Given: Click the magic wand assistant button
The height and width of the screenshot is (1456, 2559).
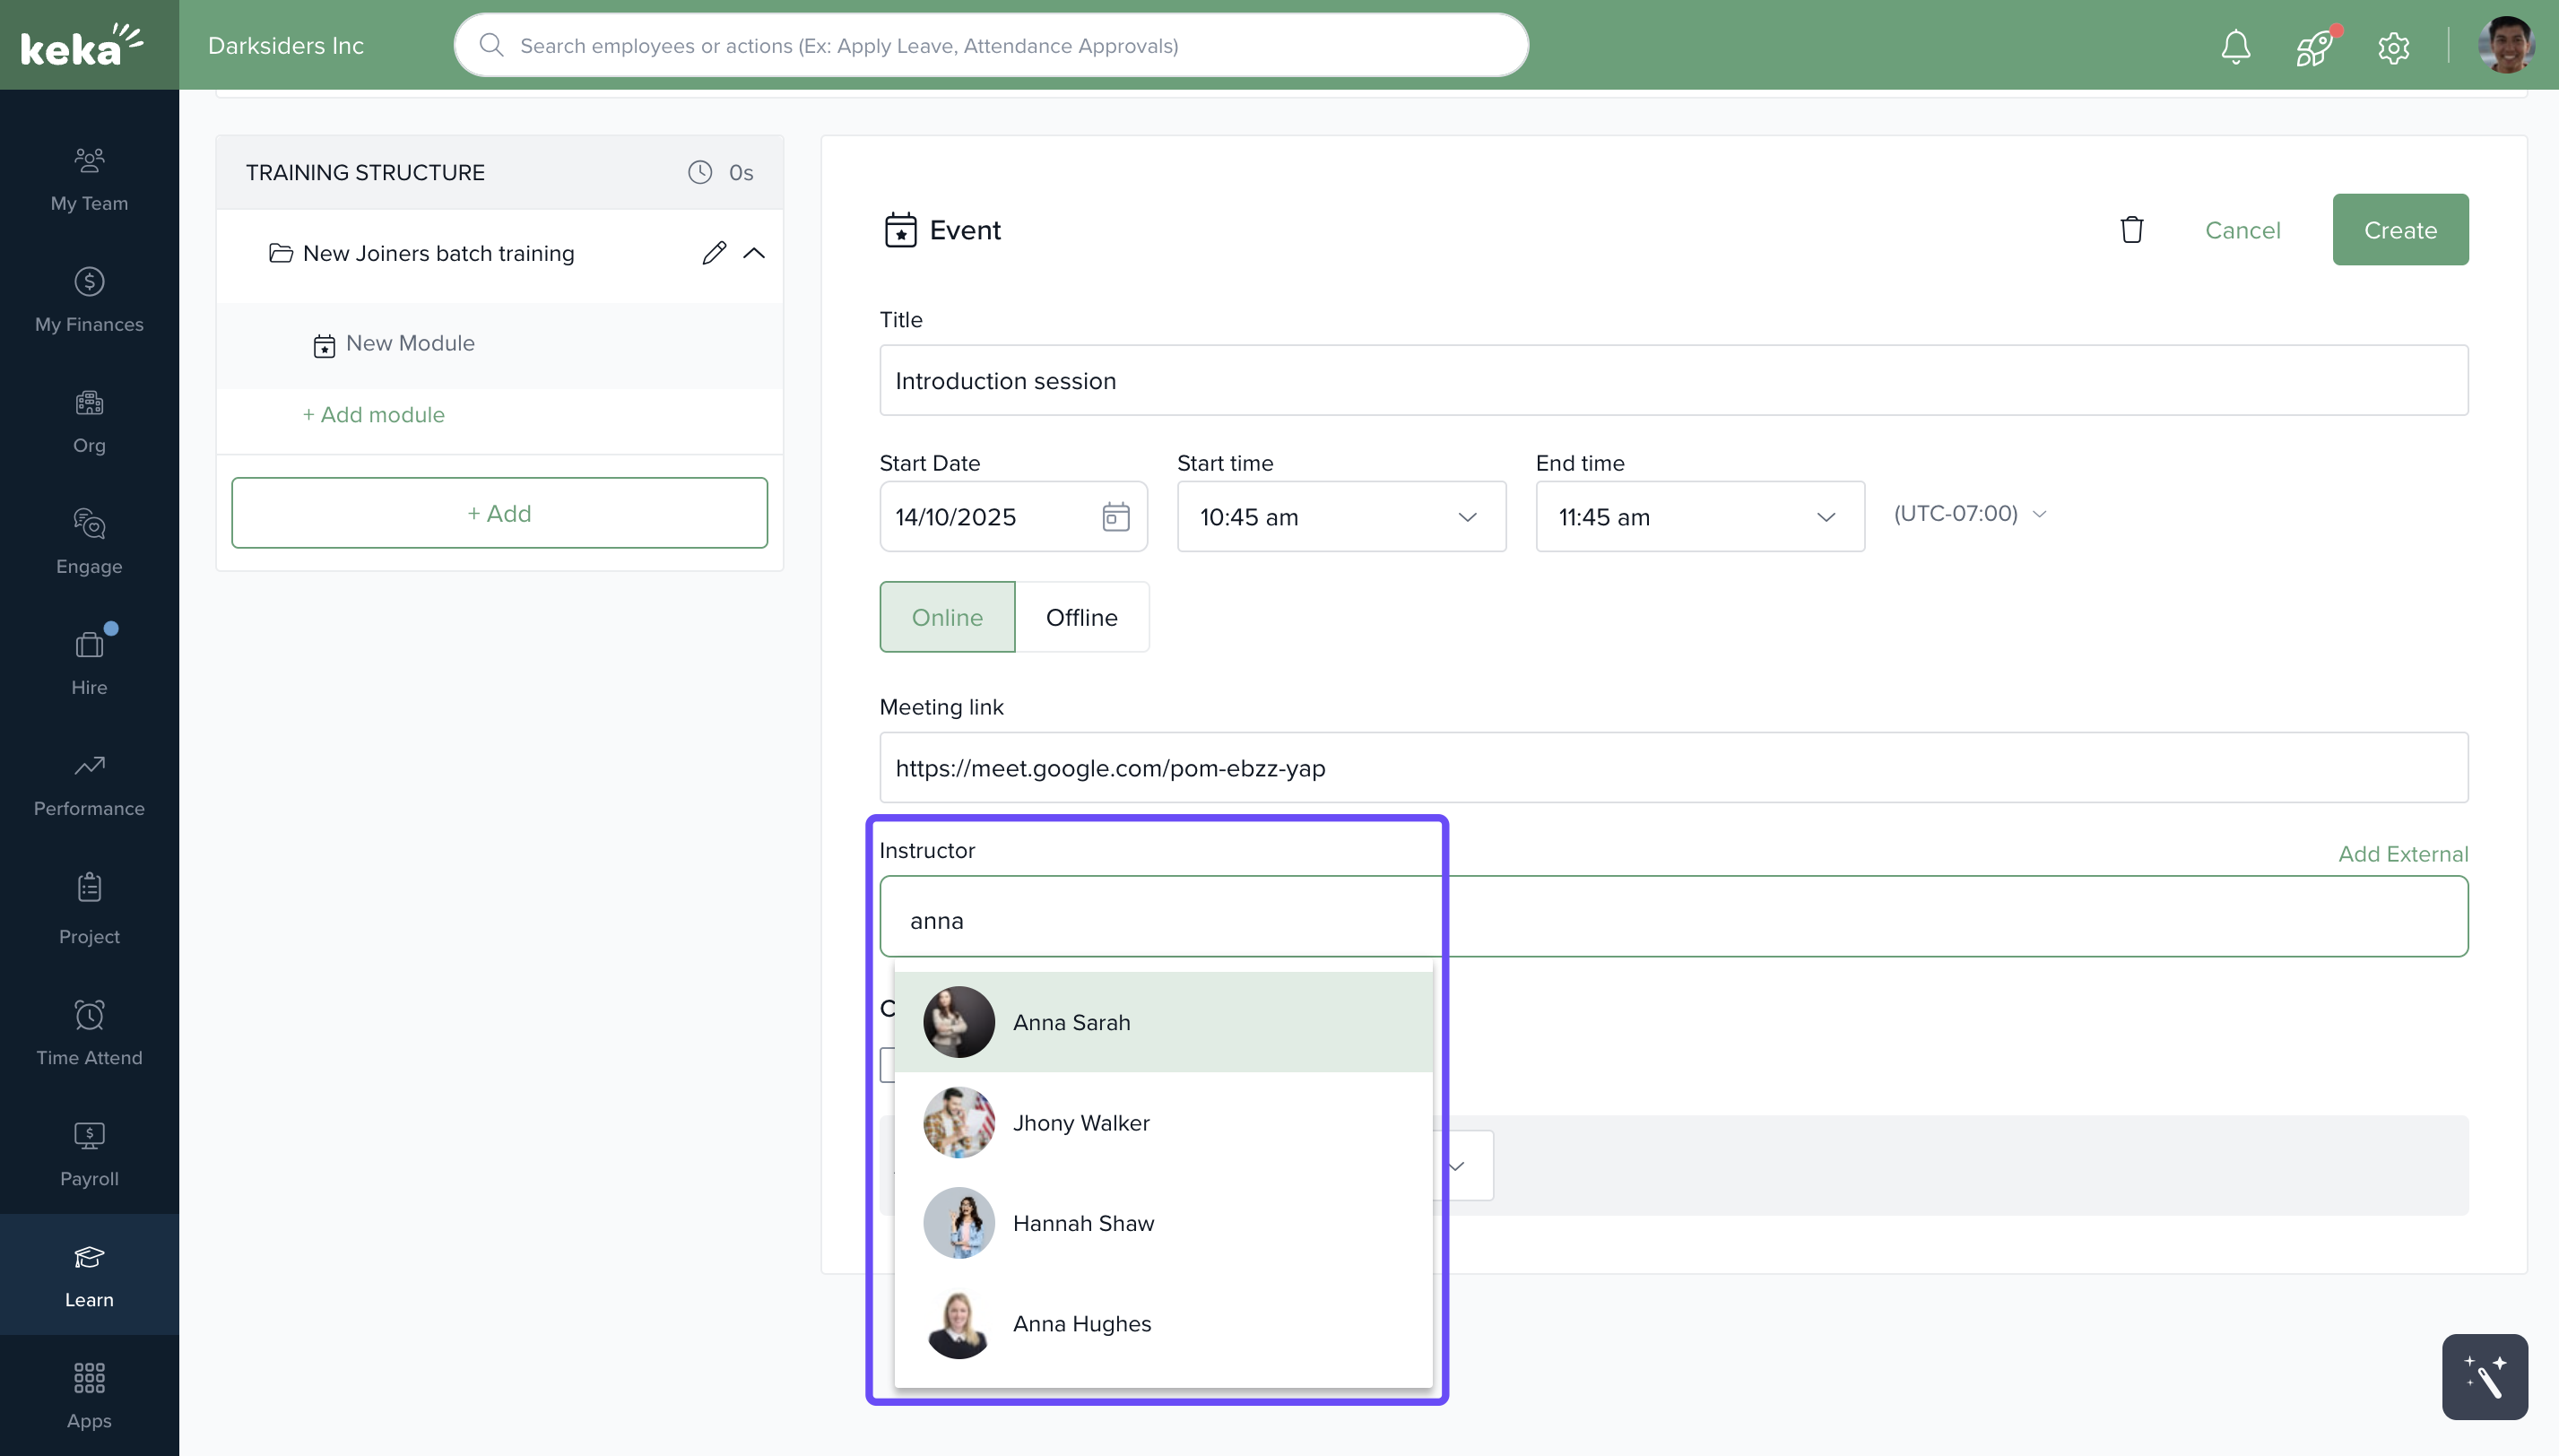Looking at the screenshot, I should pos(2484,1376).
